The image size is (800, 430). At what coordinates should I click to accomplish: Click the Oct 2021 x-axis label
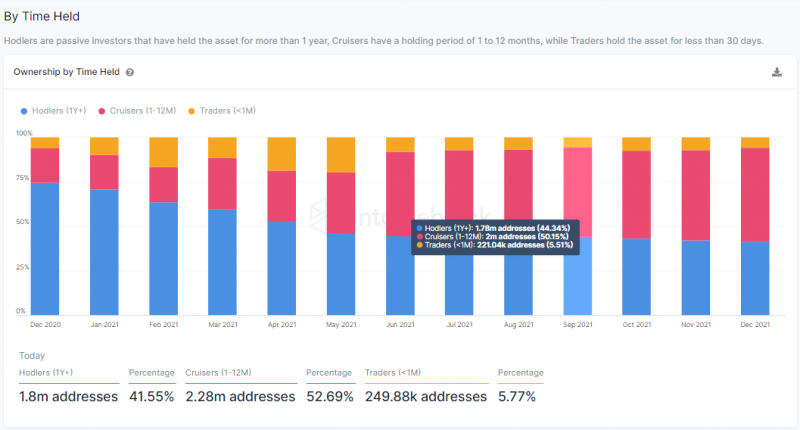637,324
